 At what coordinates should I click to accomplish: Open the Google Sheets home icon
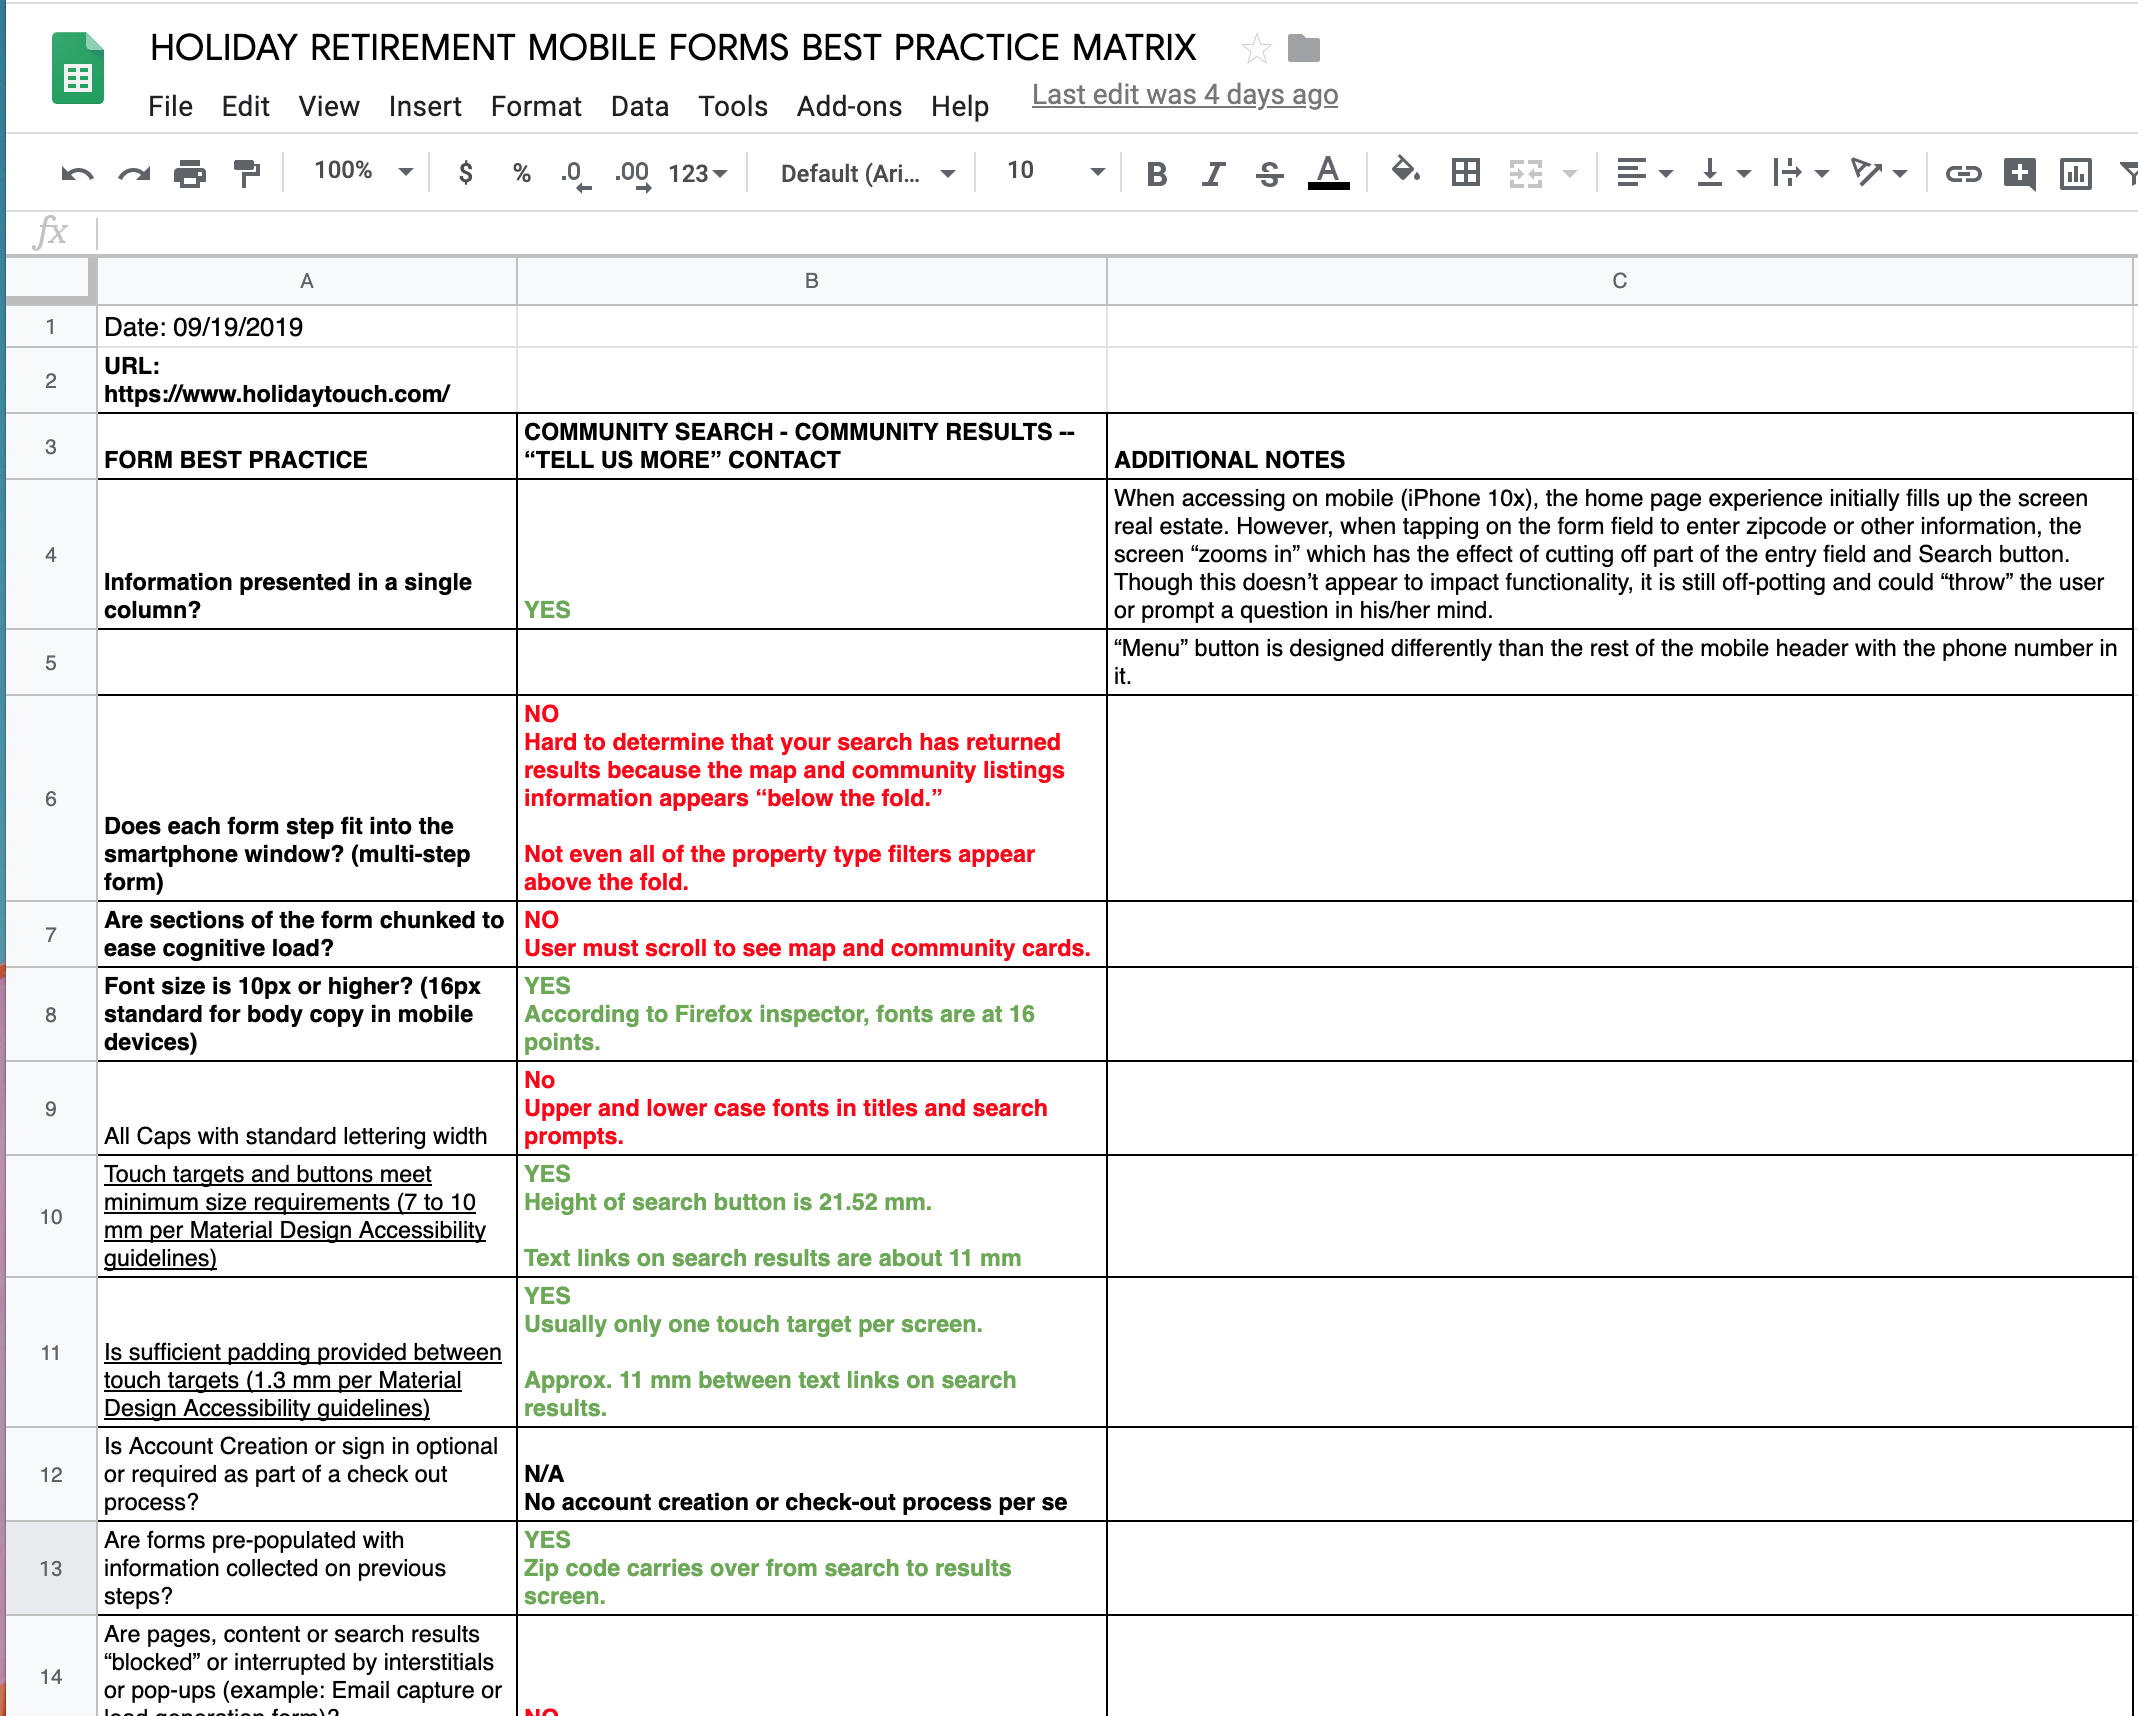click(77, 68)
